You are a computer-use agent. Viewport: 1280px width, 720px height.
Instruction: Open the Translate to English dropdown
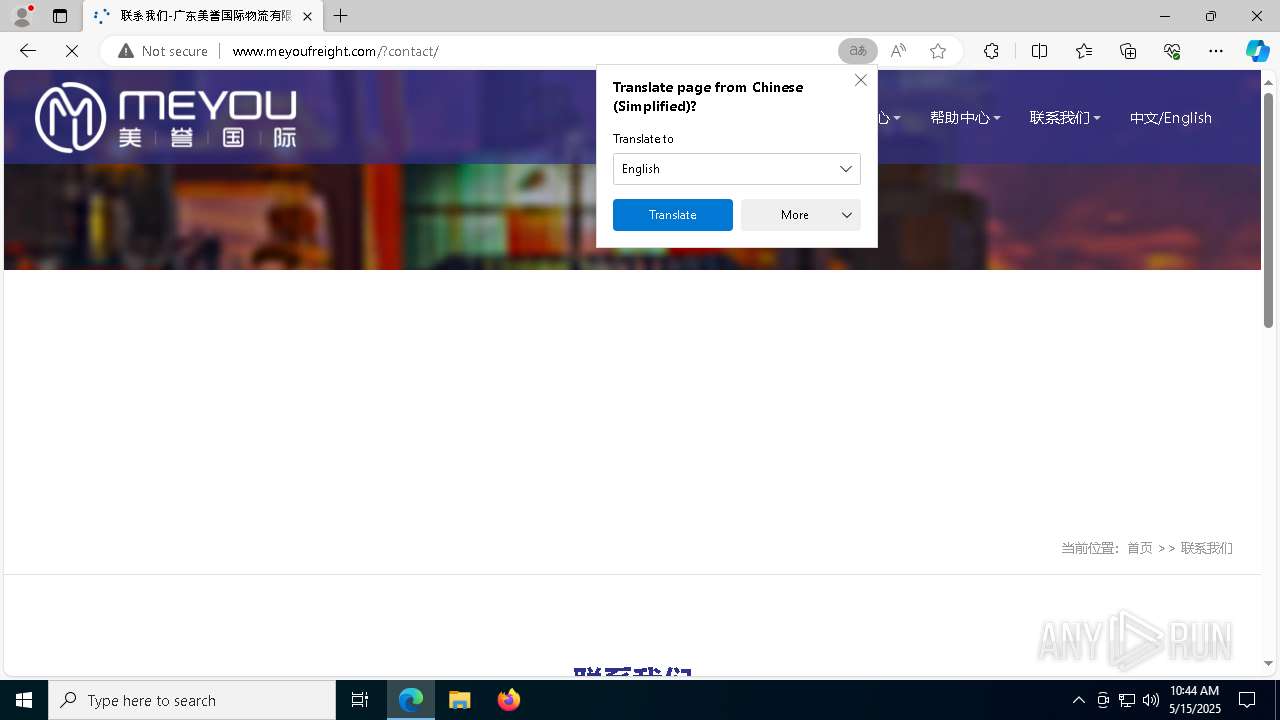click(737, 169)
